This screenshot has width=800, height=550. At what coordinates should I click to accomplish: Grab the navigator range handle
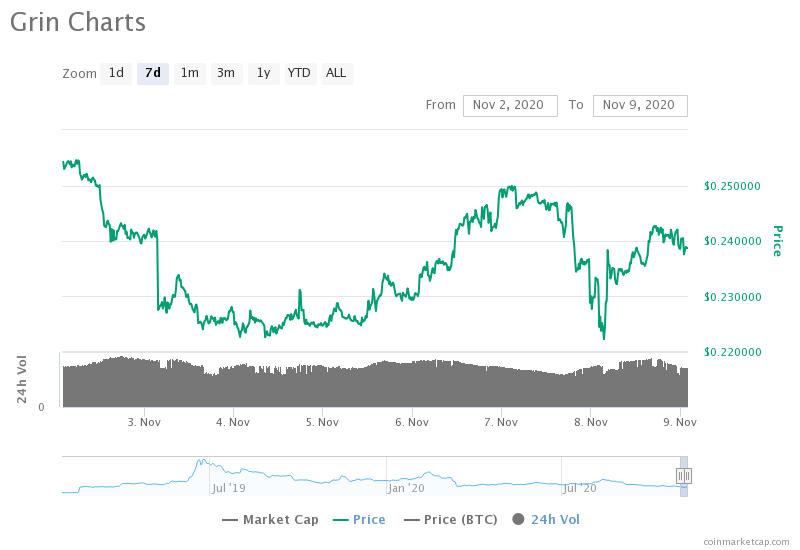click(684, 476)
